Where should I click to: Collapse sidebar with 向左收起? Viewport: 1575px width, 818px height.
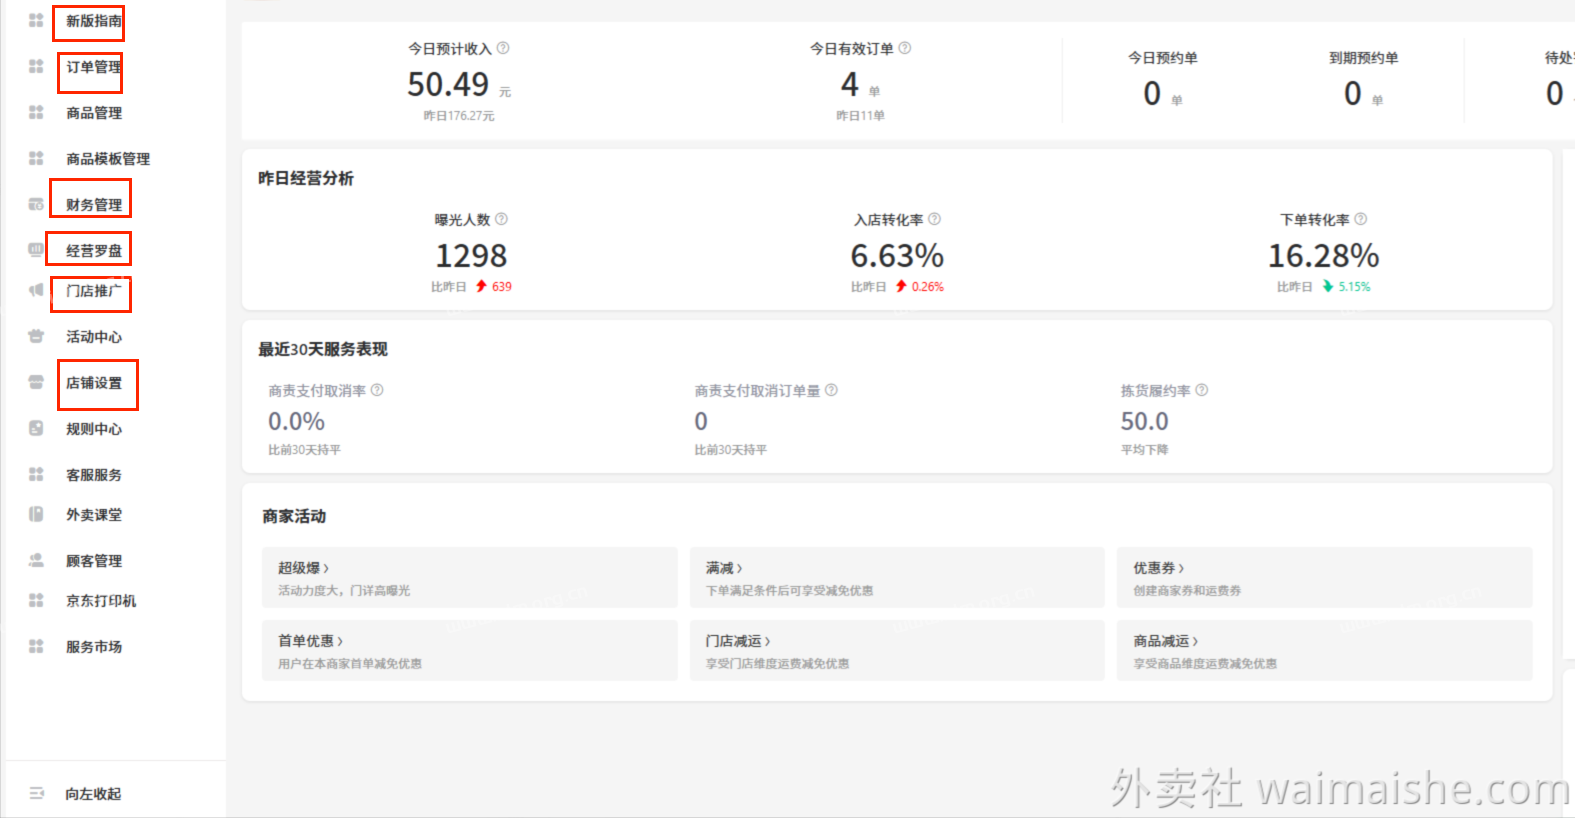[x=93, y=794]
